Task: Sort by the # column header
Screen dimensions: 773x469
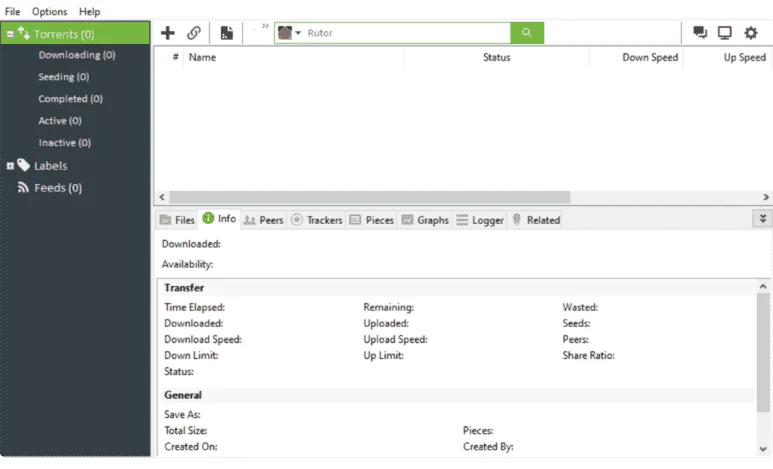Action: (175, 57)
